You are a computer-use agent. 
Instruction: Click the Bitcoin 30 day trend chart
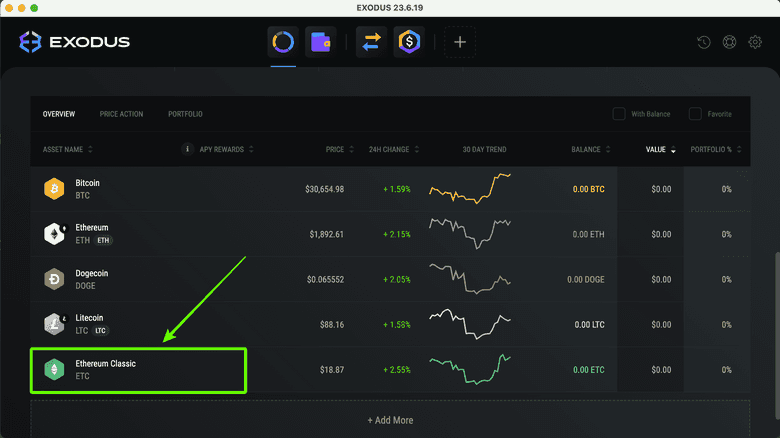coord(469,188)
